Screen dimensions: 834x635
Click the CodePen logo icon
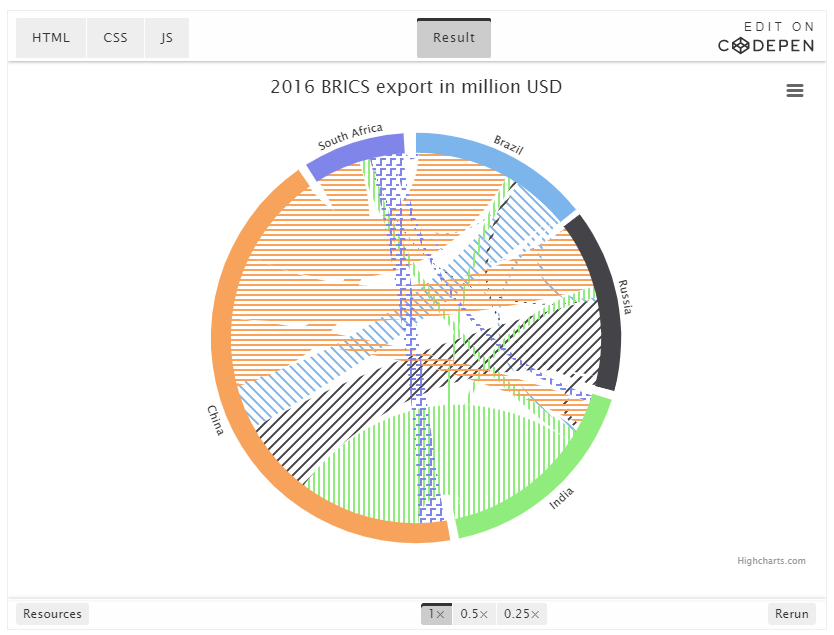click(741, 45)
